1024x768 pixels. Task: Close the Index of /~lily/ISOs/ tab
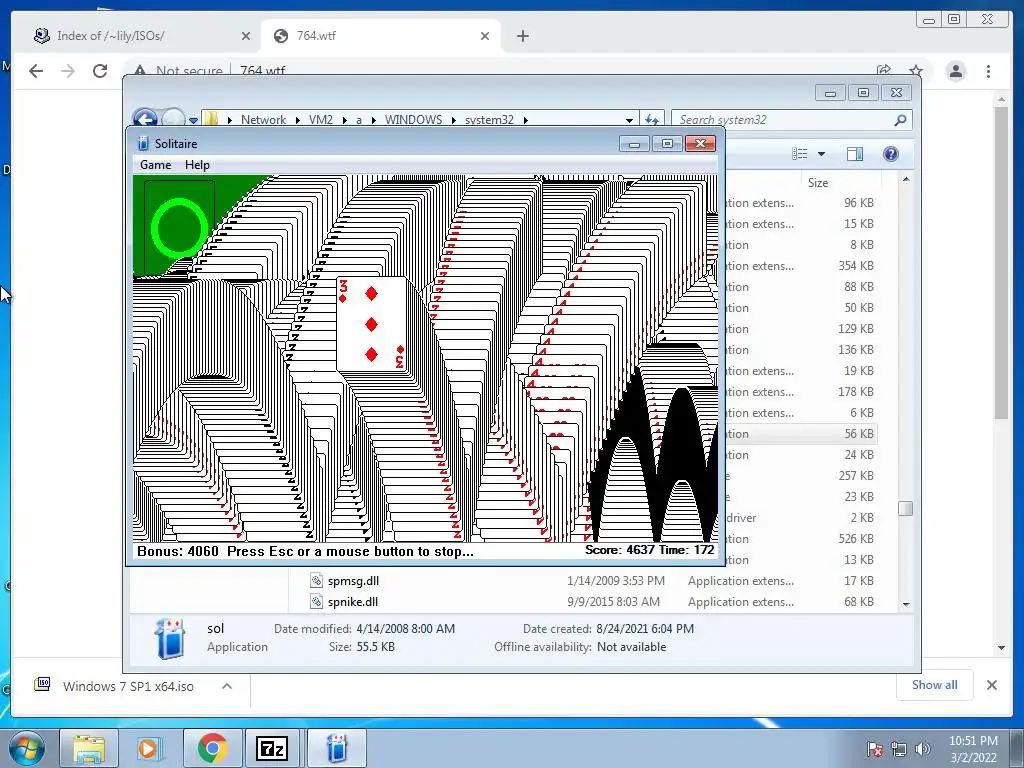pyautogui.click(x=246, y=36)
